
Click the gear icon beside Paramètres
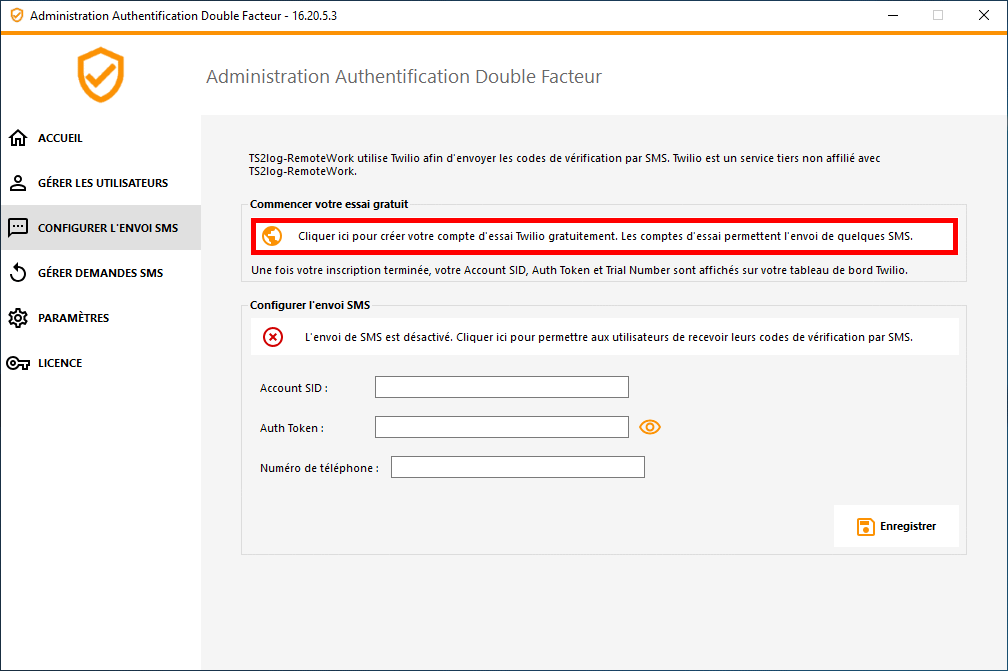pos(18,318)
